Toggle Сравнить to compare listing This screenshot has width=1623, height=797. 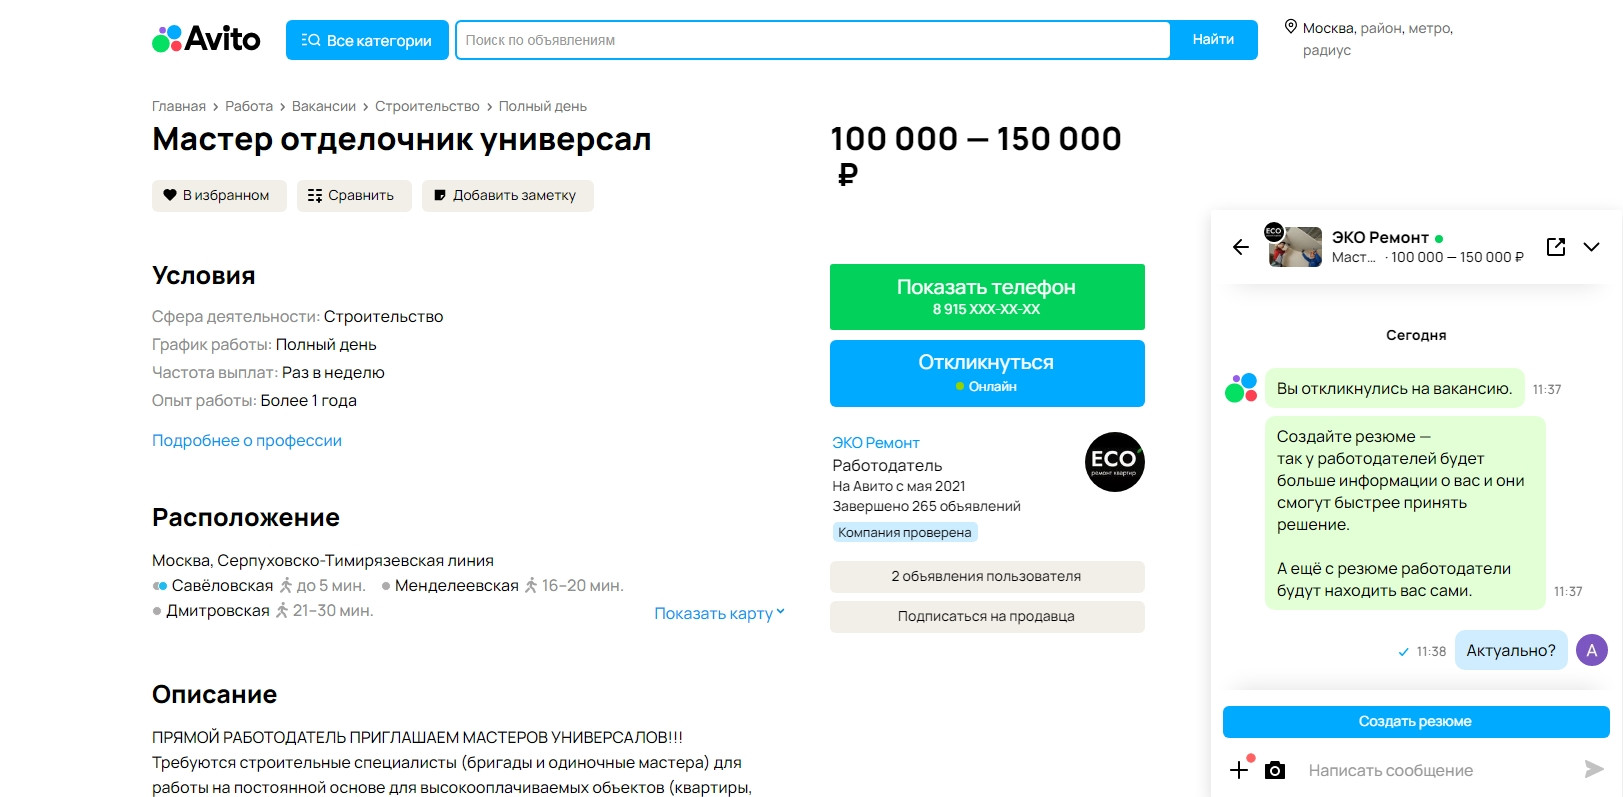point(354,196)
